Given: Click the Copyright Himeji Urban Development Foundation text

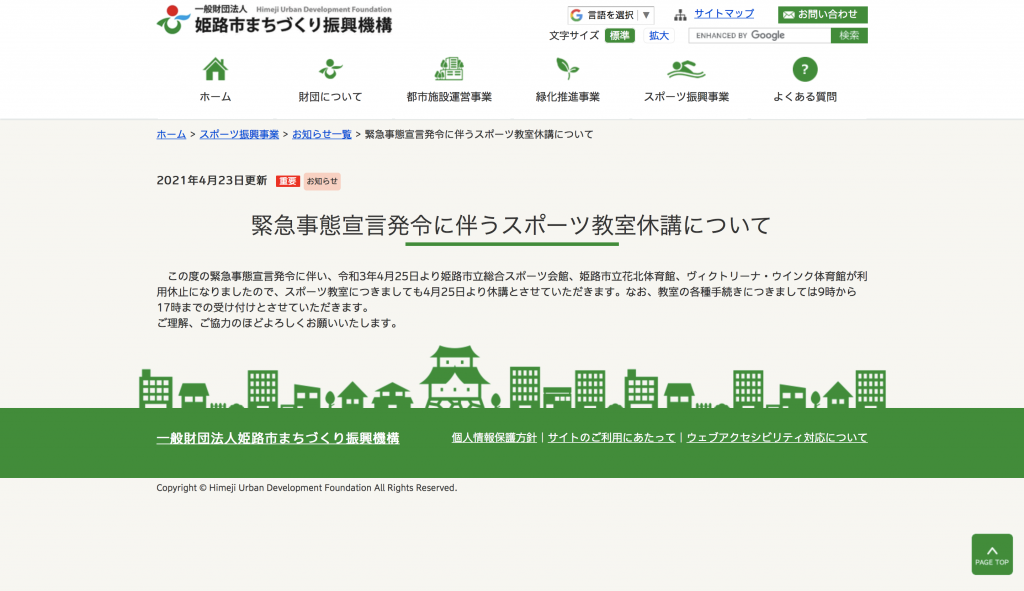Looking at the screenshot, I should tap(306, 488).
